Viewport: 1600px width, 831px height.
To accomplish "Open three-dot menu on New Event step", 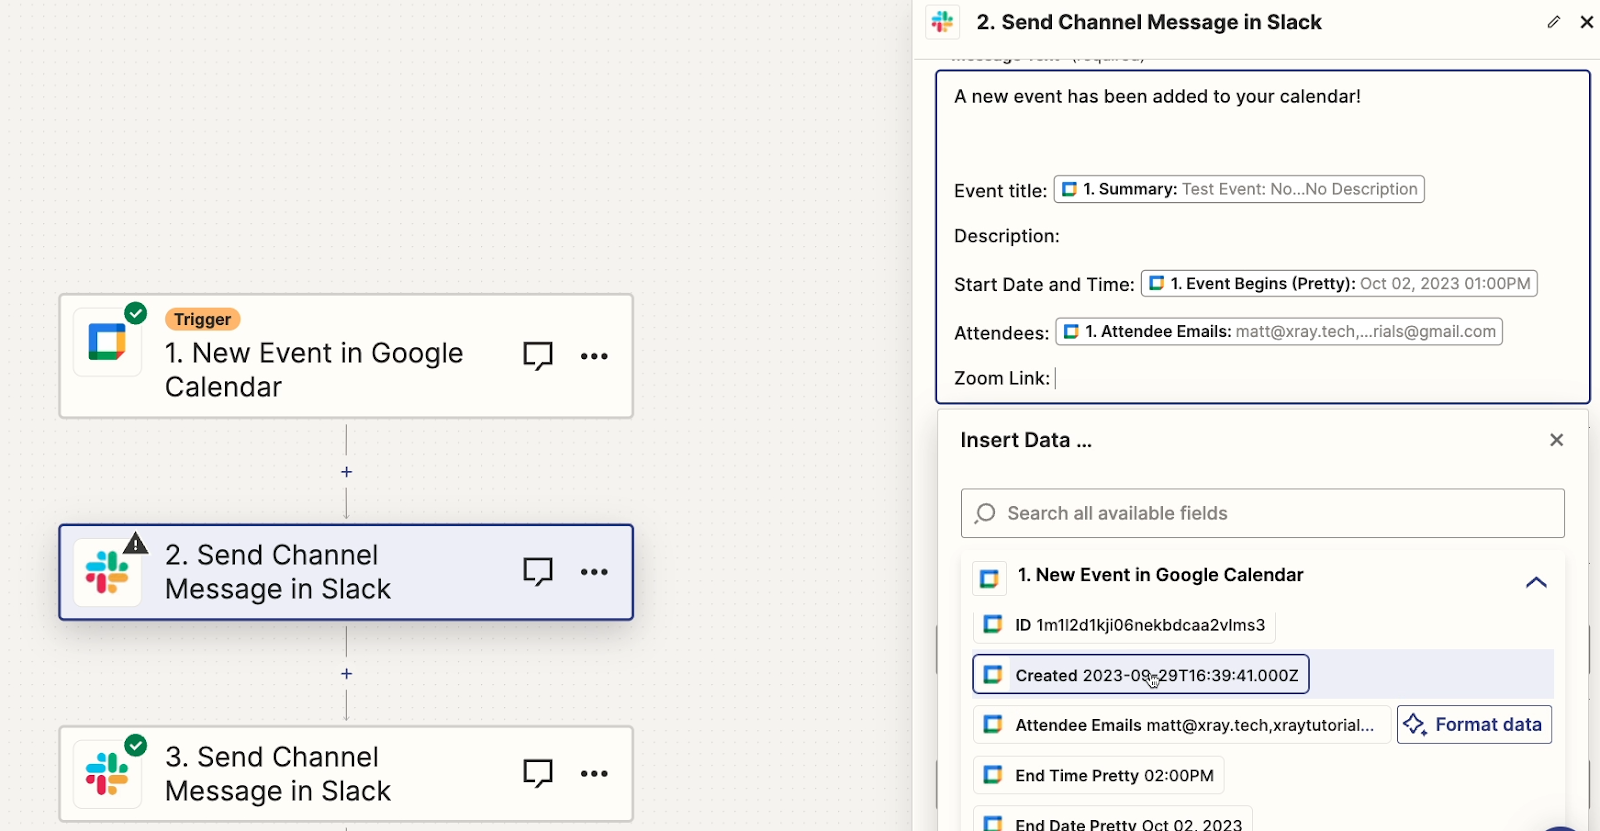I will point(594,356).
